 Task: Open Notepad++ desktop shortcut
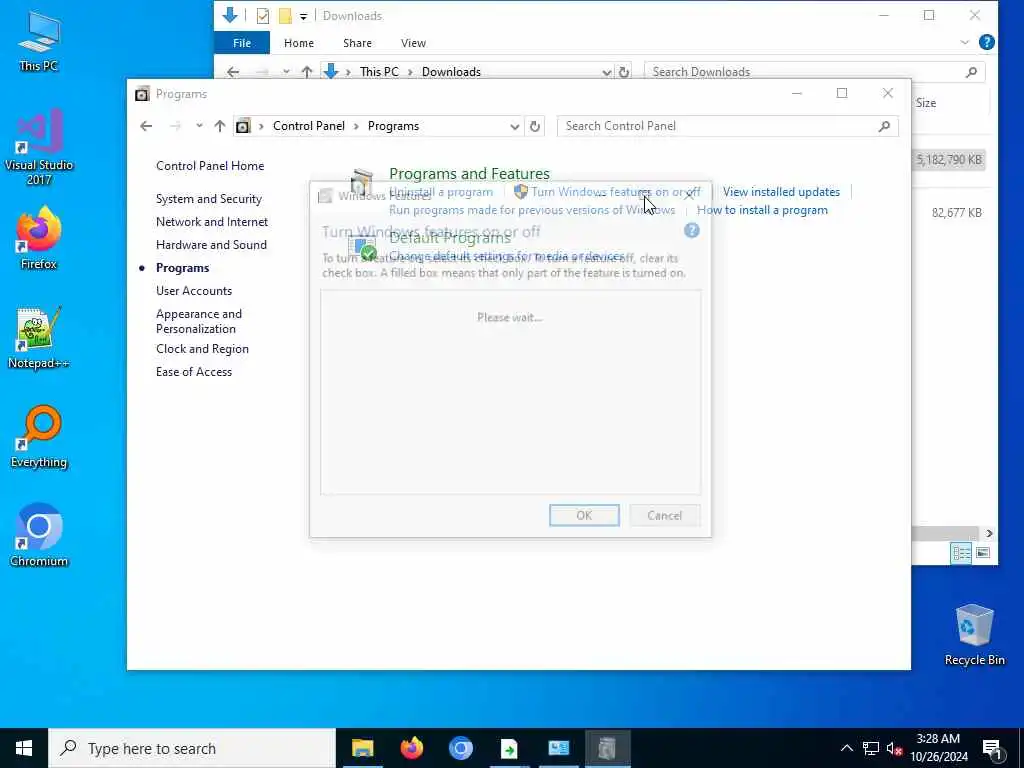[39, 338]
